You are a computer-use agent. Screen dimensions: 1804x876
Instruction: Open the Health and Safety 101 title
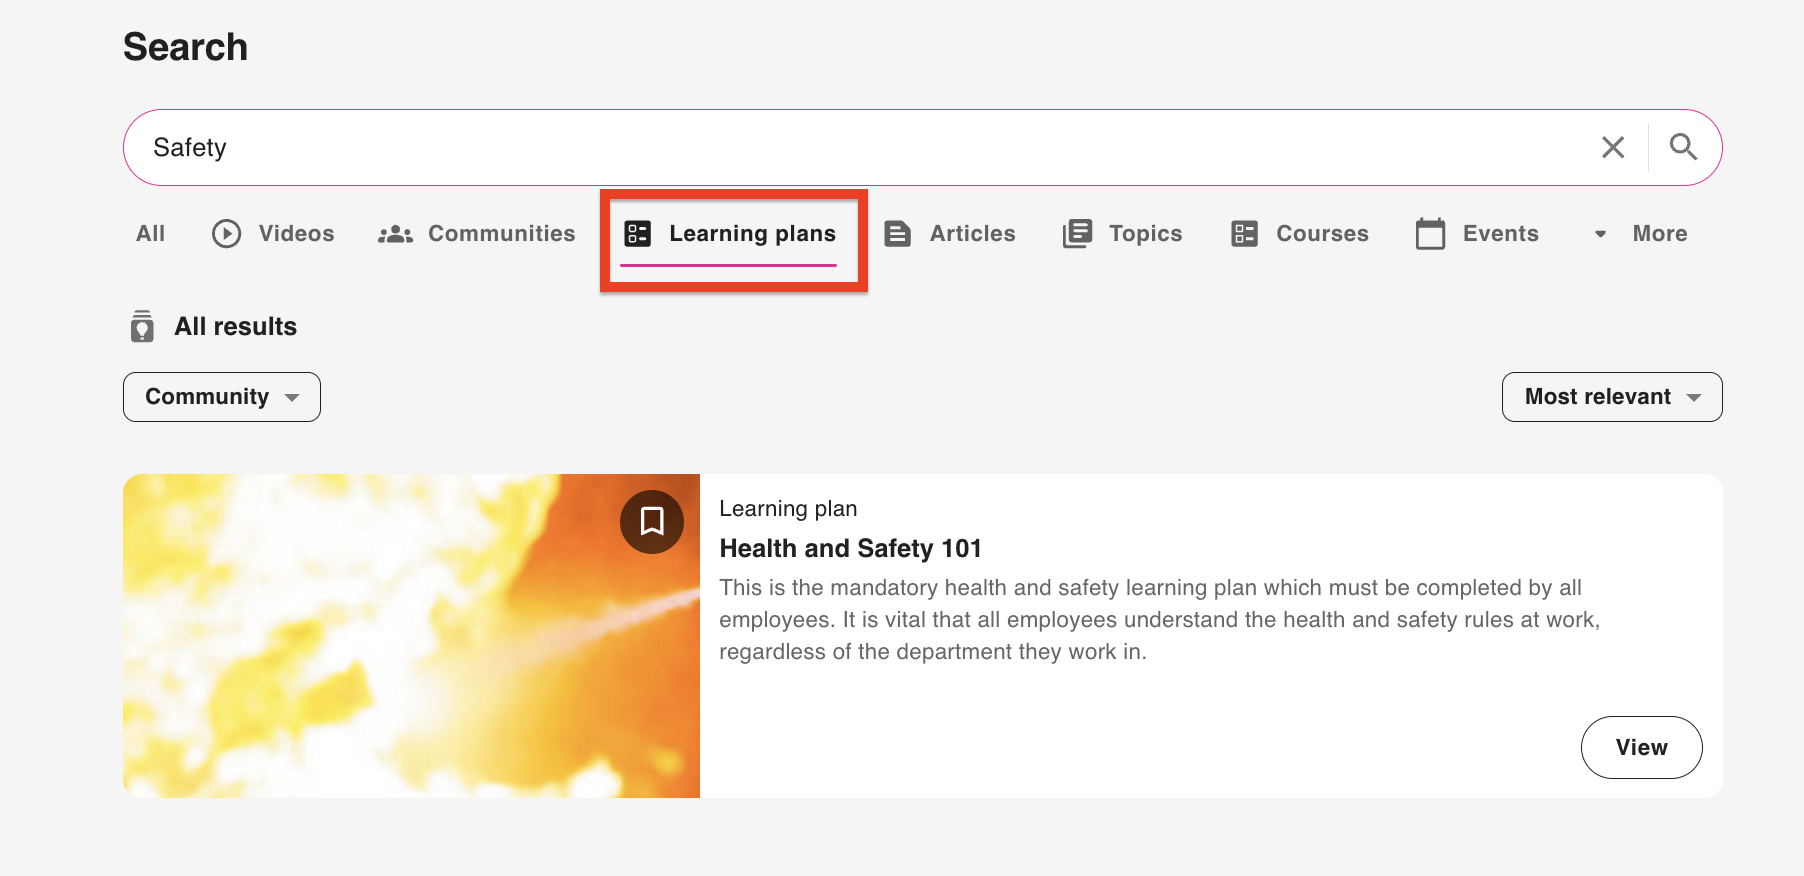pos(850,548)
